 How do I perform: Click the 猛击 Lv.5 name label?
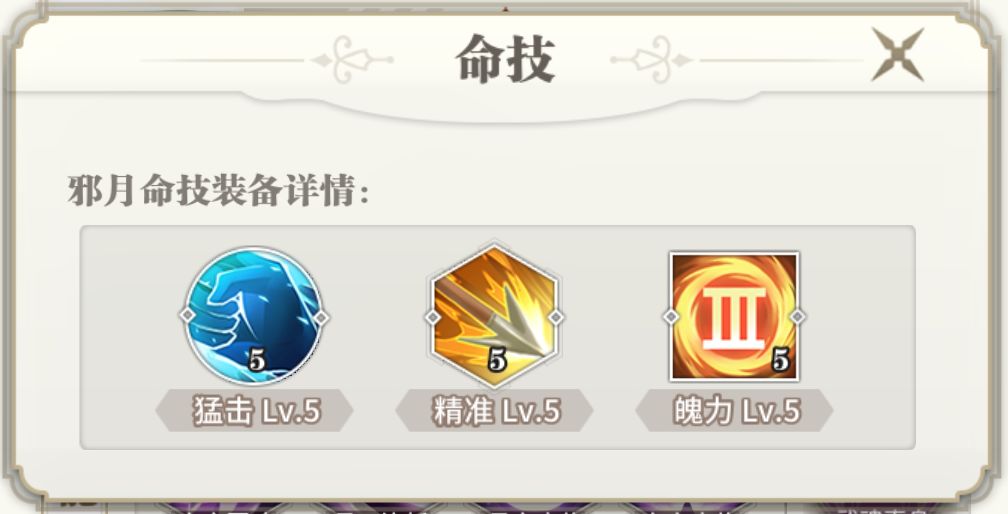coord(255,411)
